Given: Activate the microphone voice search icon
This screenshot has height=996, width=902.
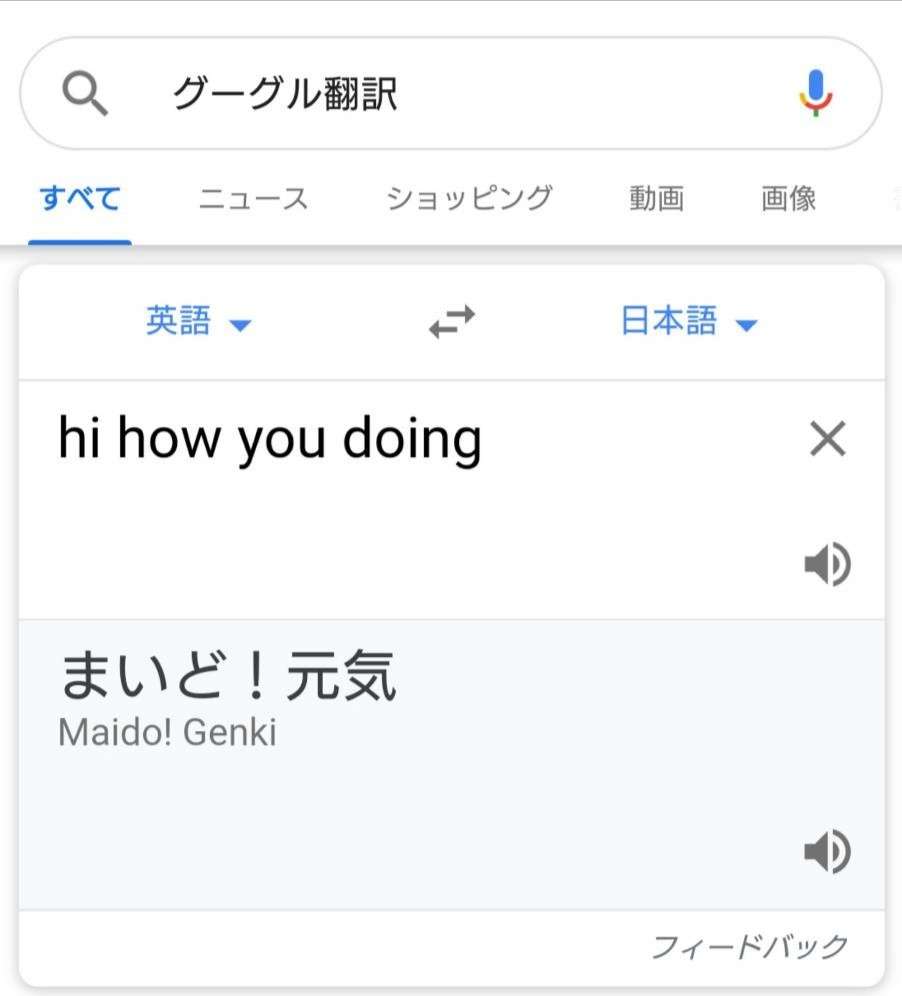Looking at the screenshot, I should (817, 93).
